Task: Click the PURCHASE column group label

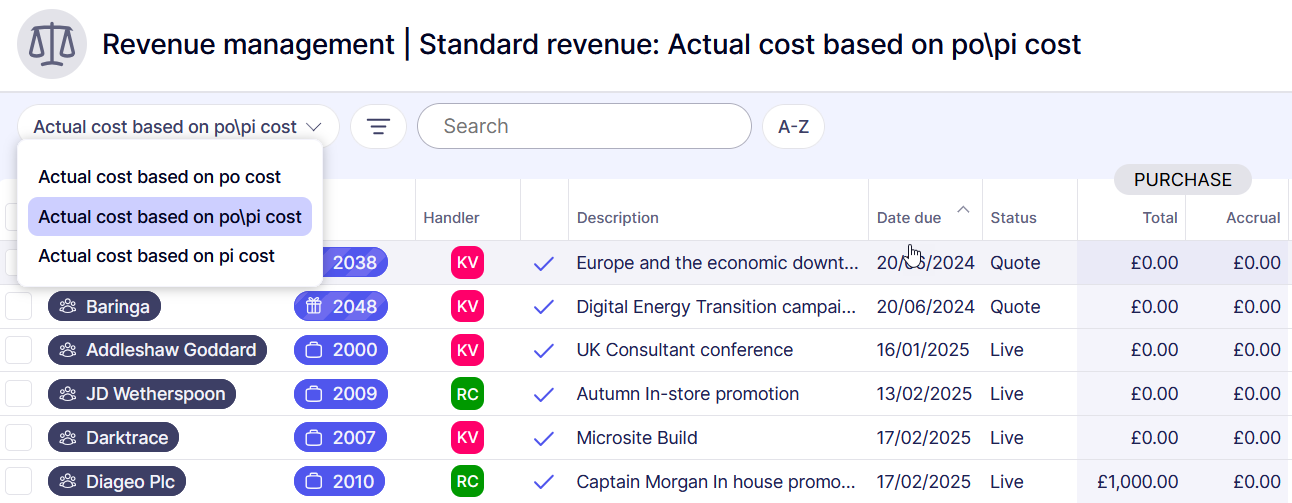Action: 1182,180
